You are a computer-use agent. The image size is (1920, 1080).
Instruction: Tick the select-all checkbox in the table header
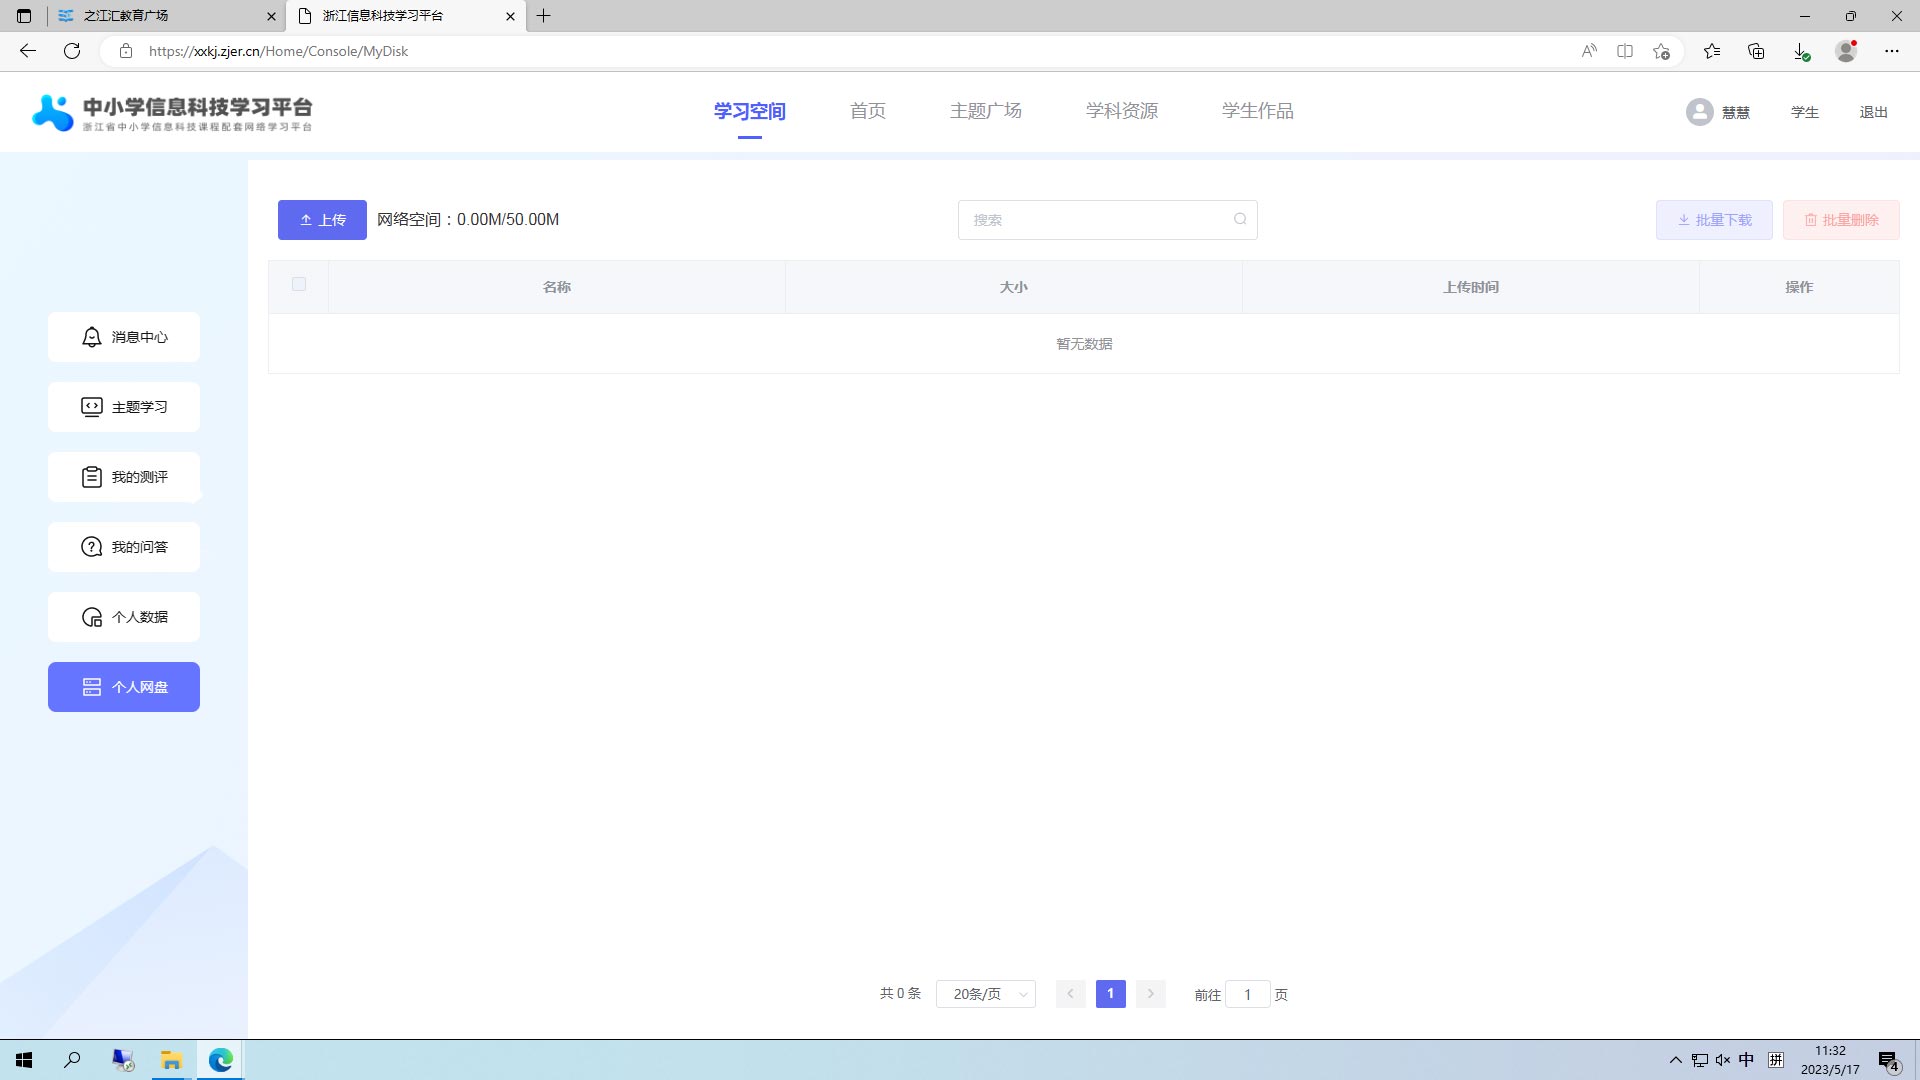[299, 284]
